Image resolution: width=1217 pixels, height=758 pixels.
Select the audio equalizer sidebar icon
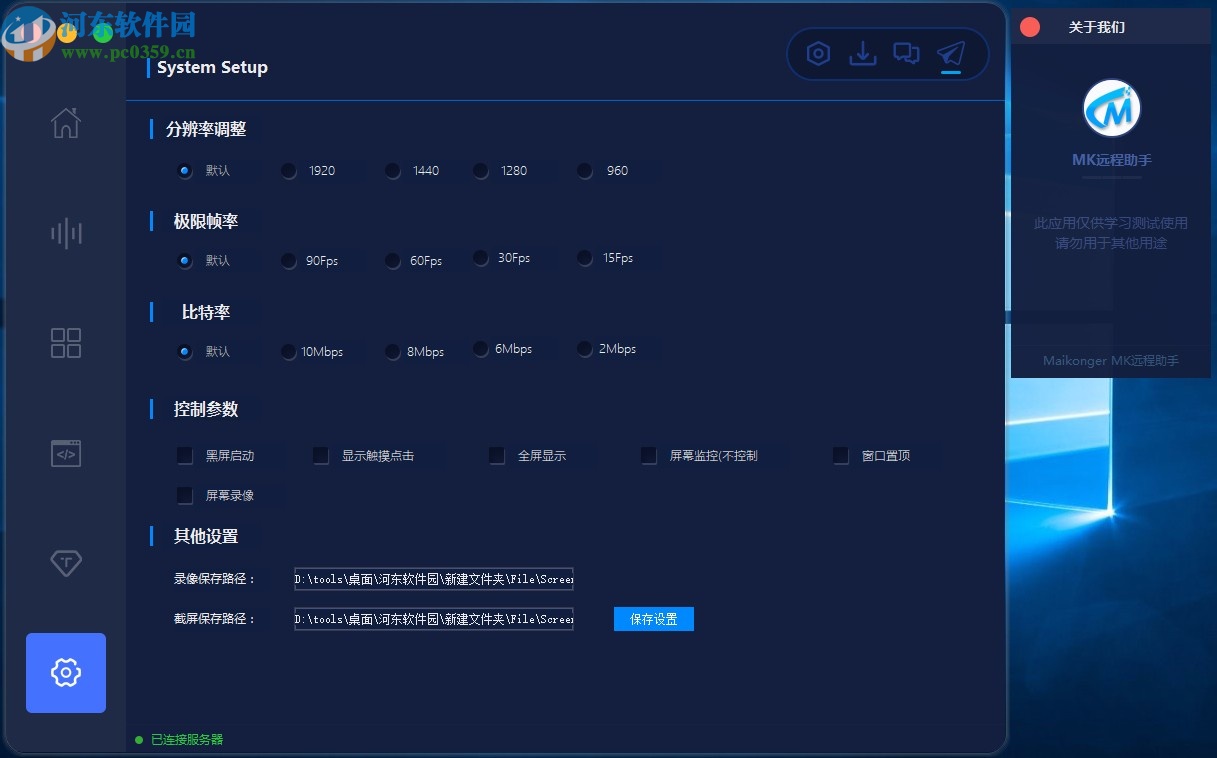click(x=65, y=232)
